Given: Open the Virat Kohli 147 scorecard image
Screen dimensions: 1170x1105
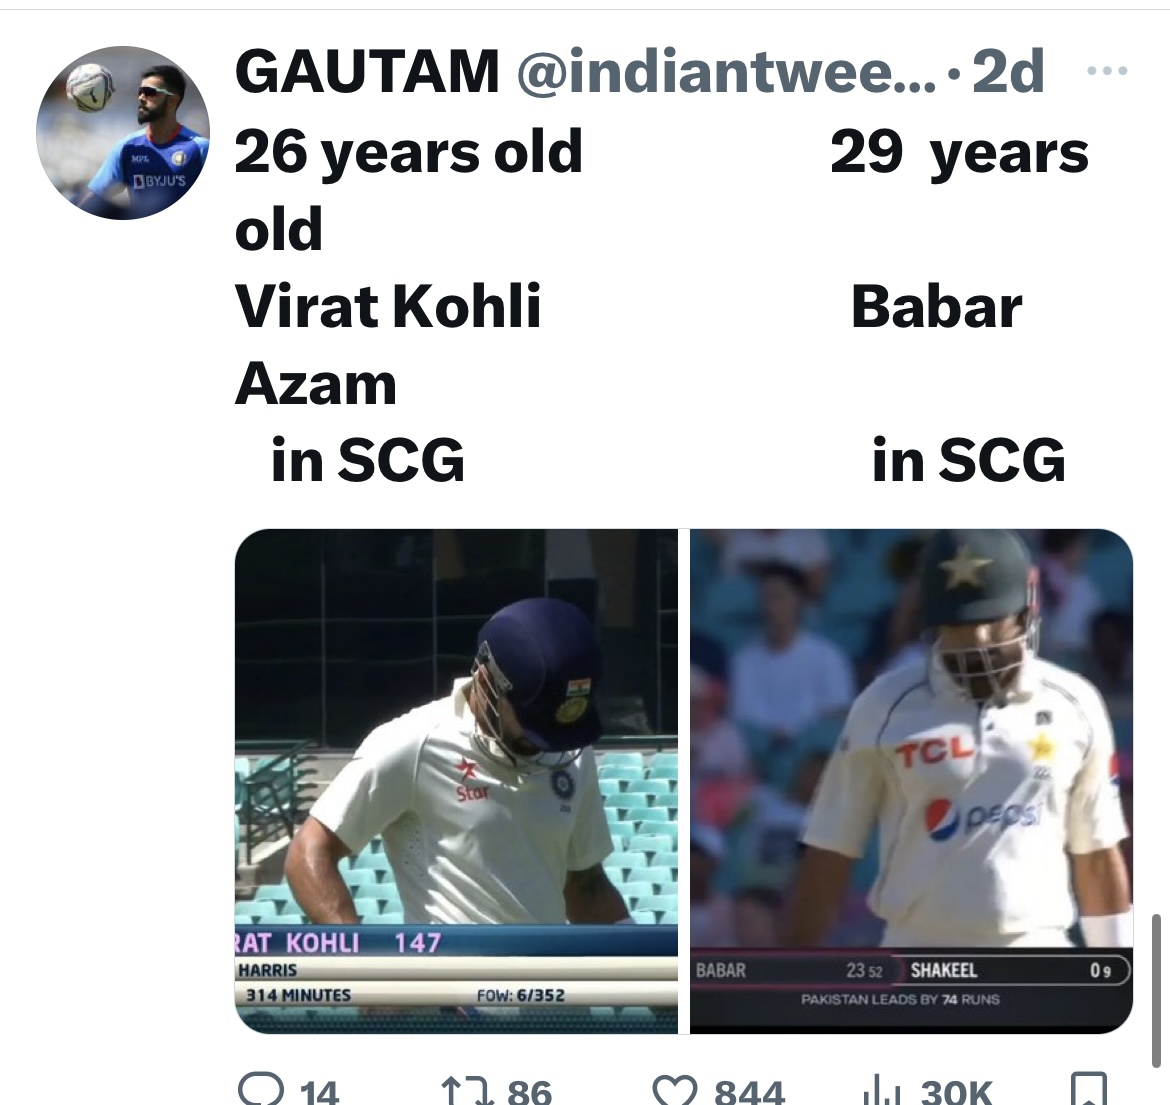Looking at the screenshot, I should tap(456, 780).
